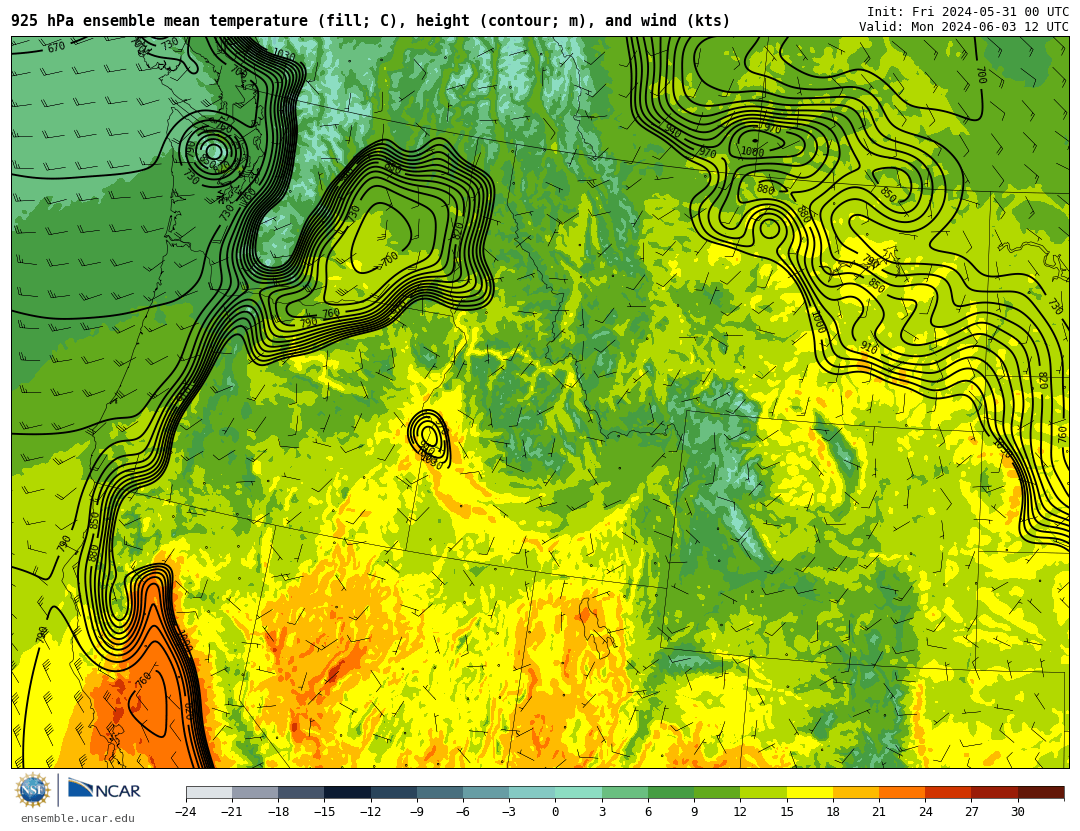Viewport: 1080px width, 831px height.
Task: Pick the colorbar swatch between -24 and -21
Action: click(x=209, y=792)
